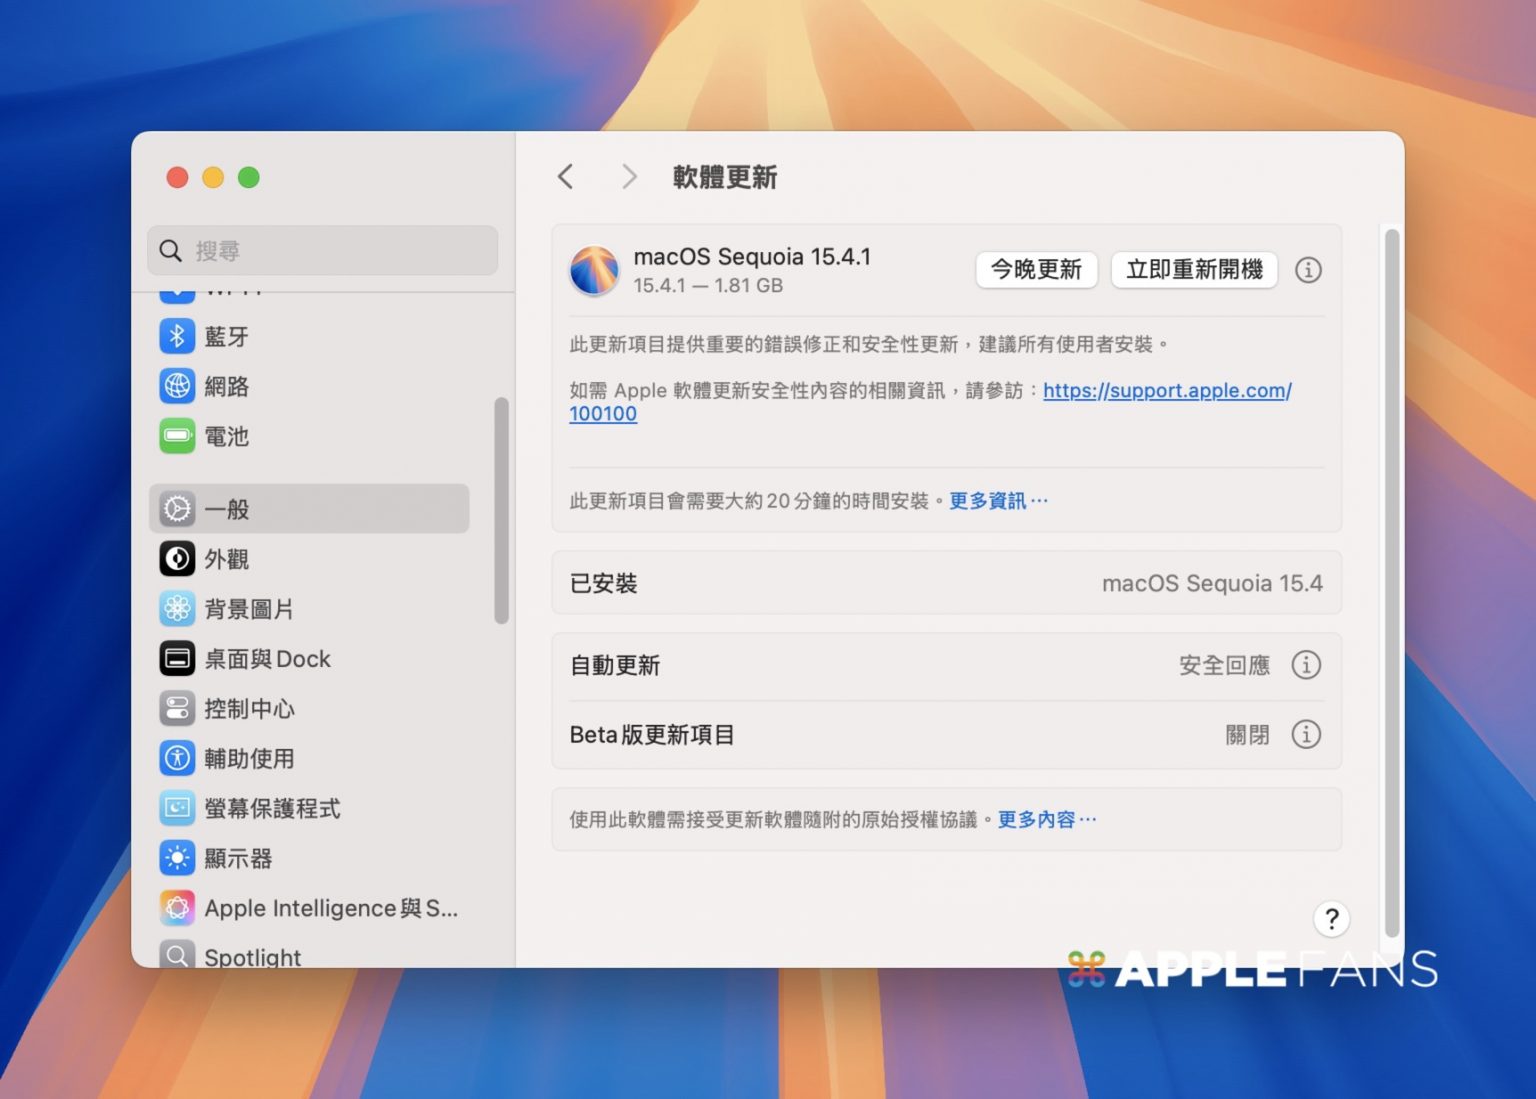Open Battery (電池) settings icon
This screenshot has height=1099, width=1536.
(x=177, y=436)
